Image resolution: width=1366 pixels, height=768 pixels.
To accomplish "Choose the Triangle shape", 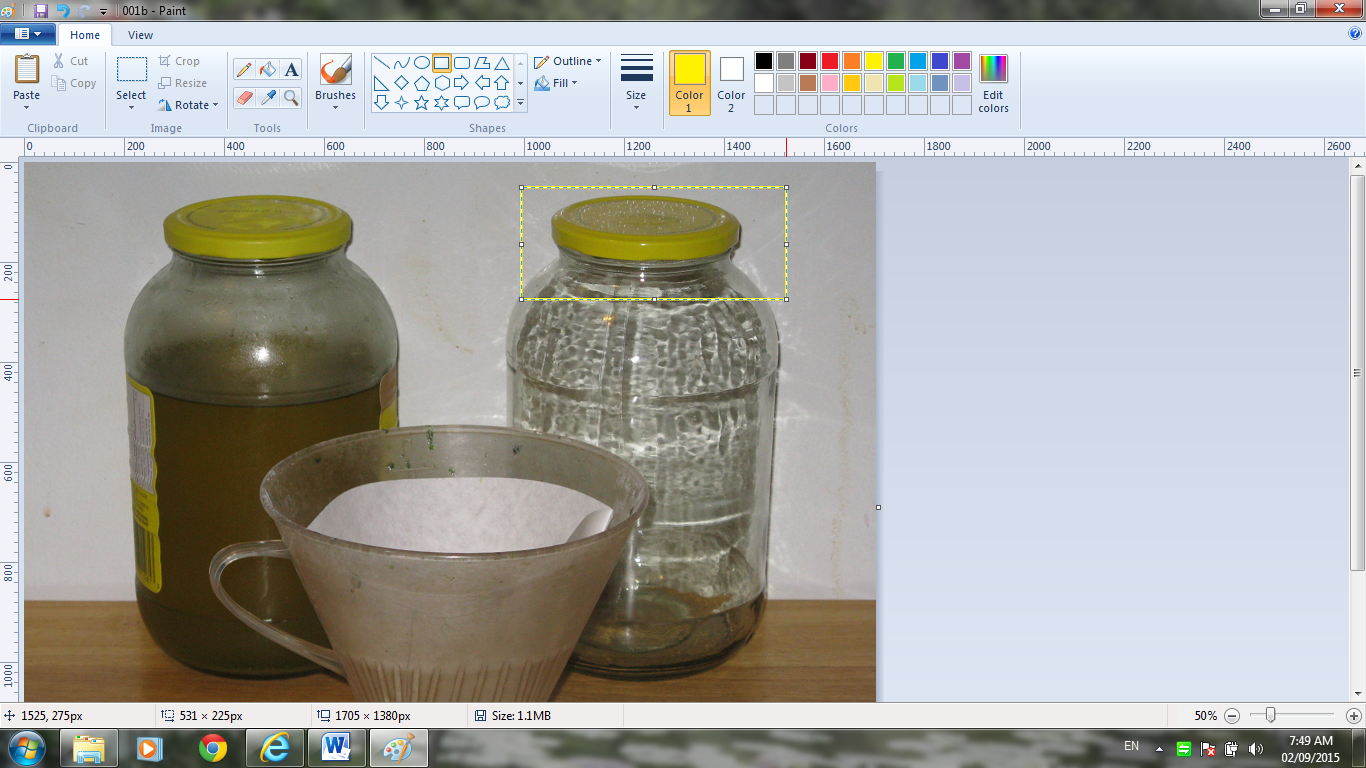I will click(x=501, y=63).
